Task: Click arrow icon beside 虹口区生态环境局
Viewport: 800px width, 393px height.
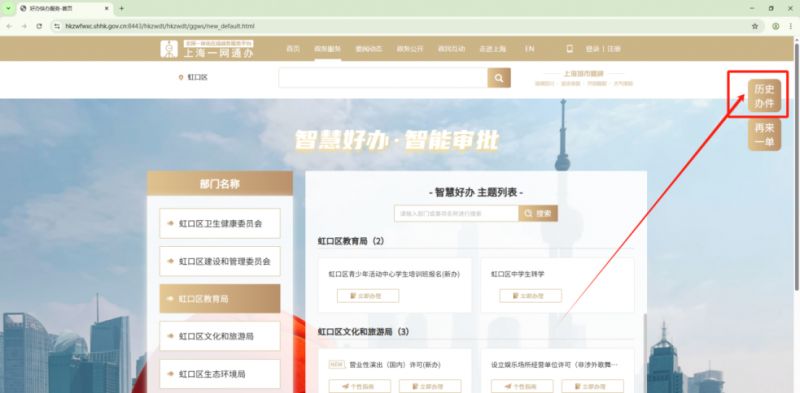Action: pyautogui.click(x=170, y=374)
